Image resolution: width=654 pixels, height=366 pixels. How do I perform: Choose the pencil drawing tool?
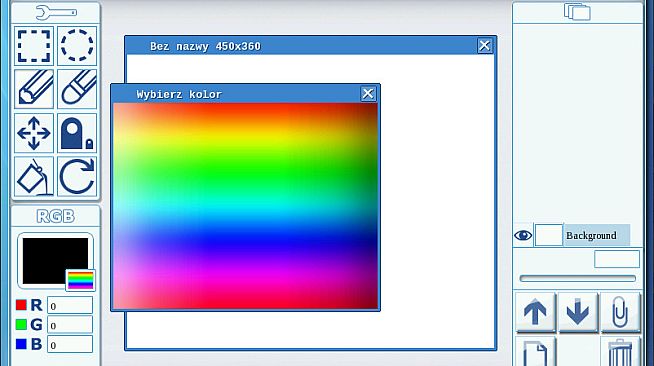34,89
